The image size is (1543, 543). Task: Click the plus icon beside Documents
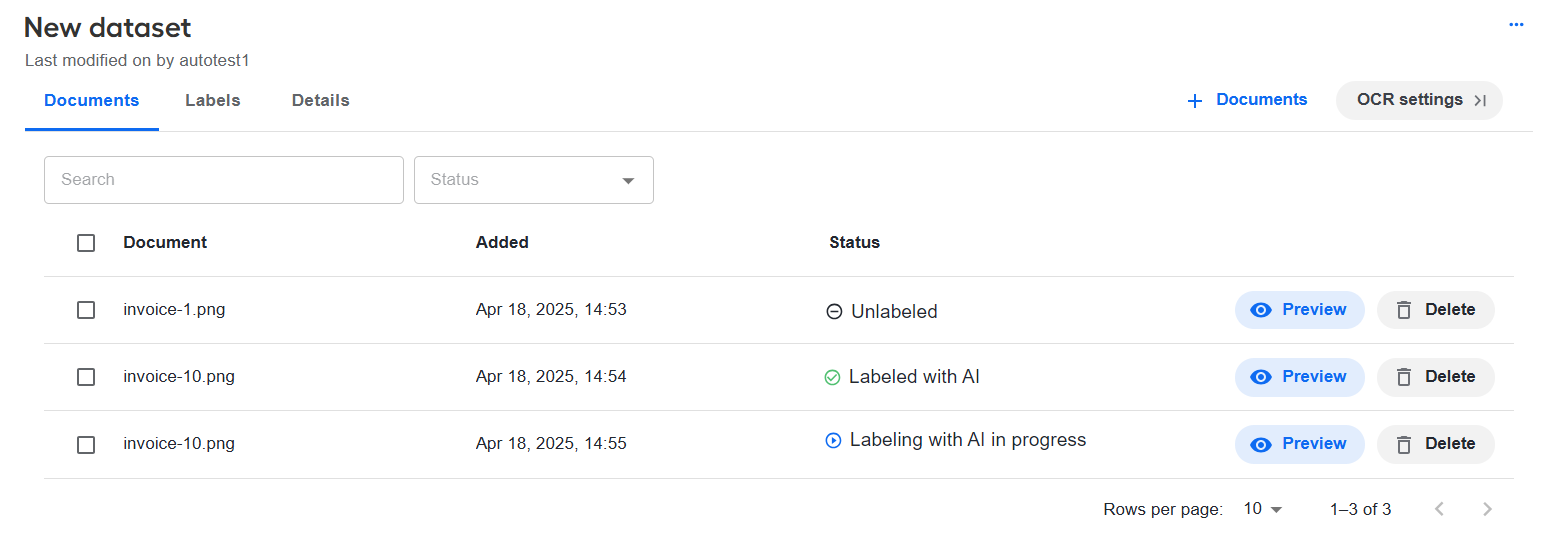(x=1194, y=101)
